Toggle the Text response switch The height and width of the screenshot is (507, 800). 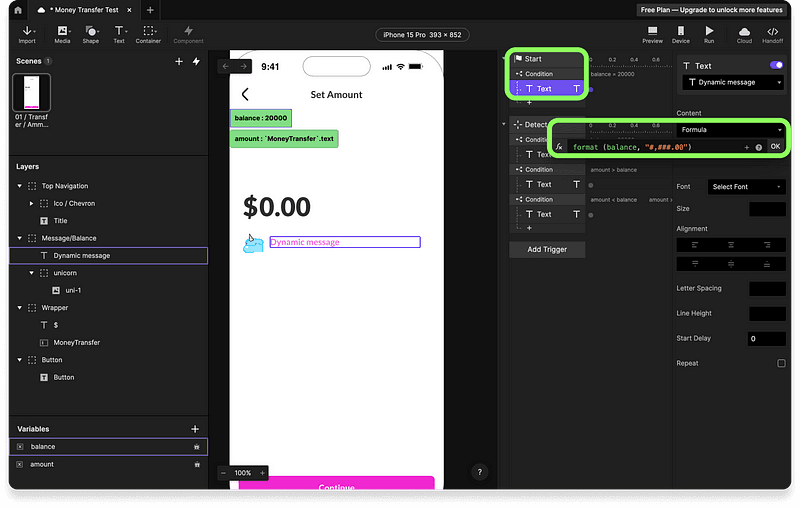click(x=776, y=65)
